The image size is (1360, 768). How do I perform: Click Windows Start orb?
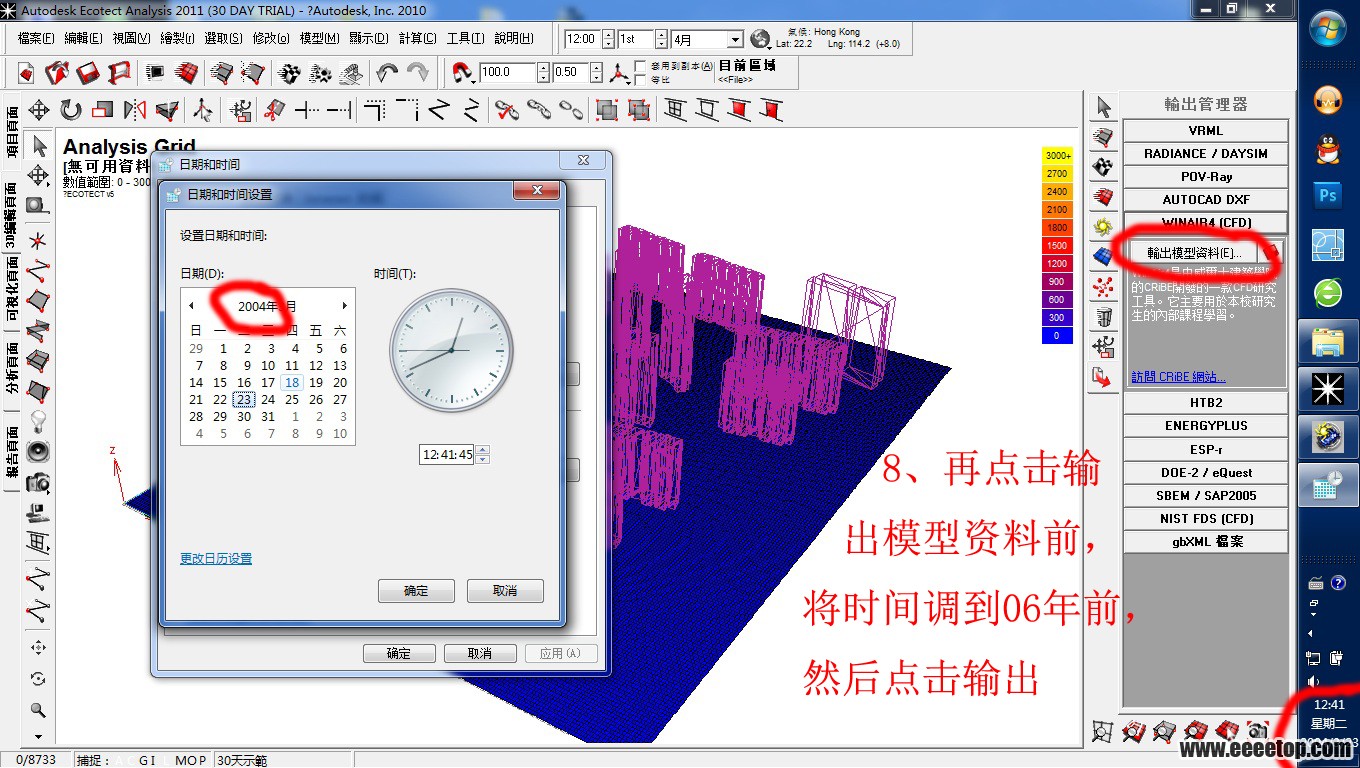(1328, 27)
